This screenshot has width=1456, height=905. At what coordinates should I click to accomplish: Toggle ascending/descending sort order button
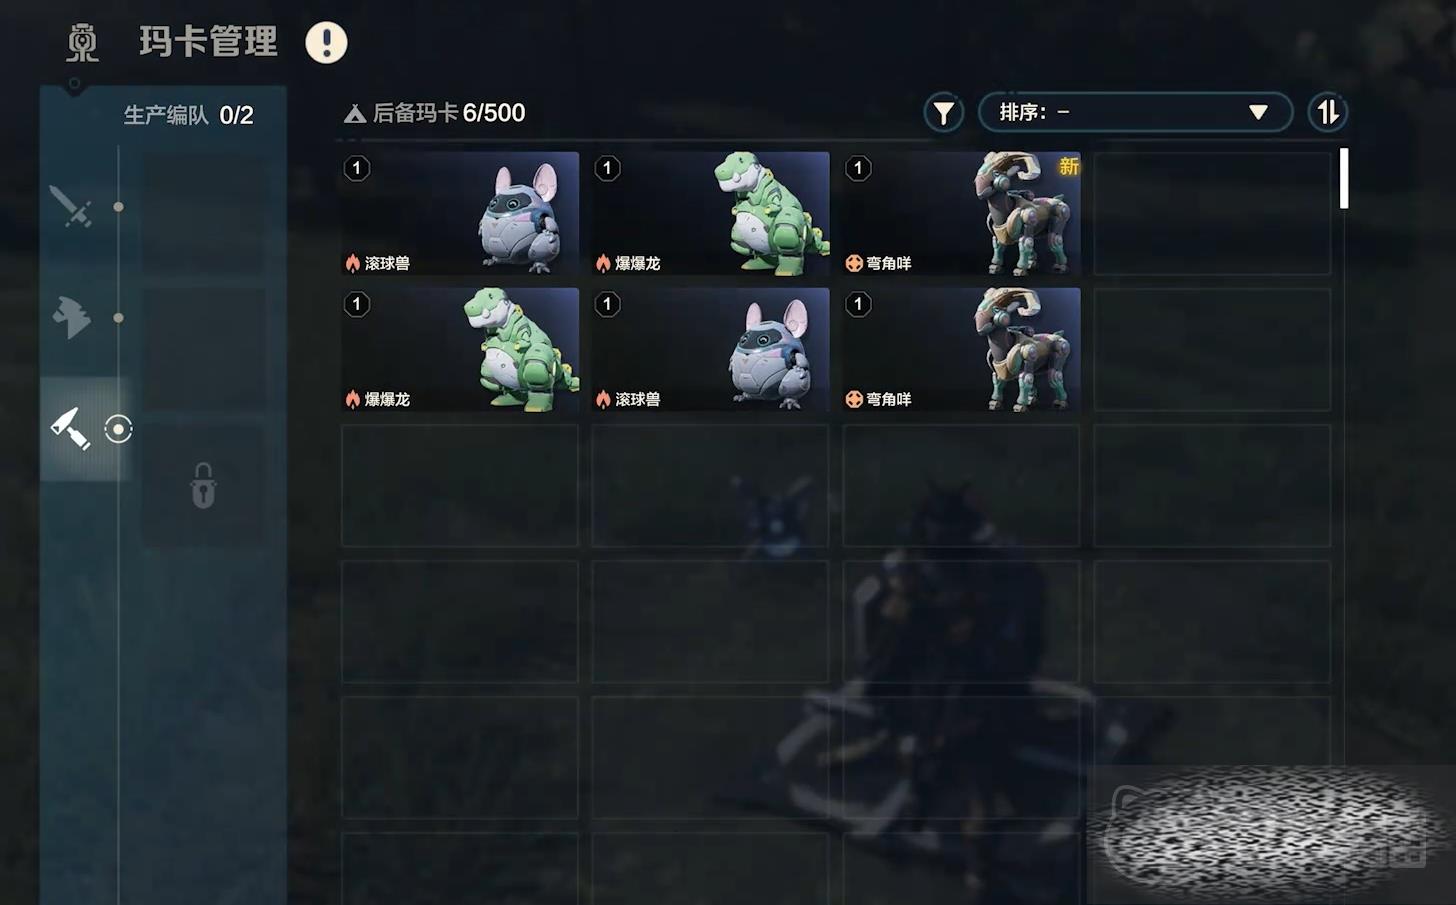1327,112
